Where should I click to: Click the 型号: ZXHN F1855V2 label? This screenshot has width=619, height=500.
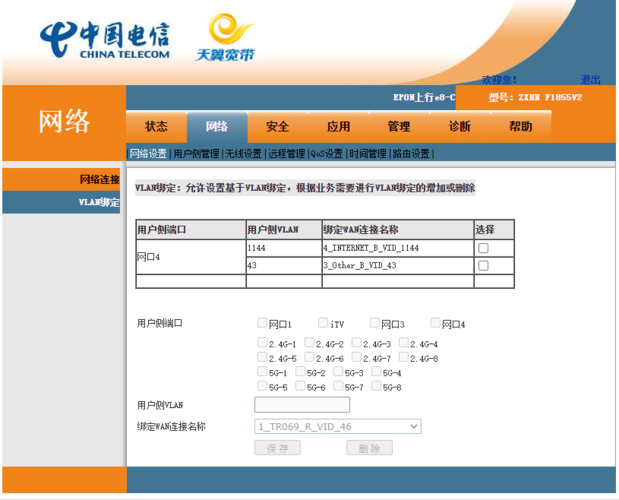tap(535, 97)
